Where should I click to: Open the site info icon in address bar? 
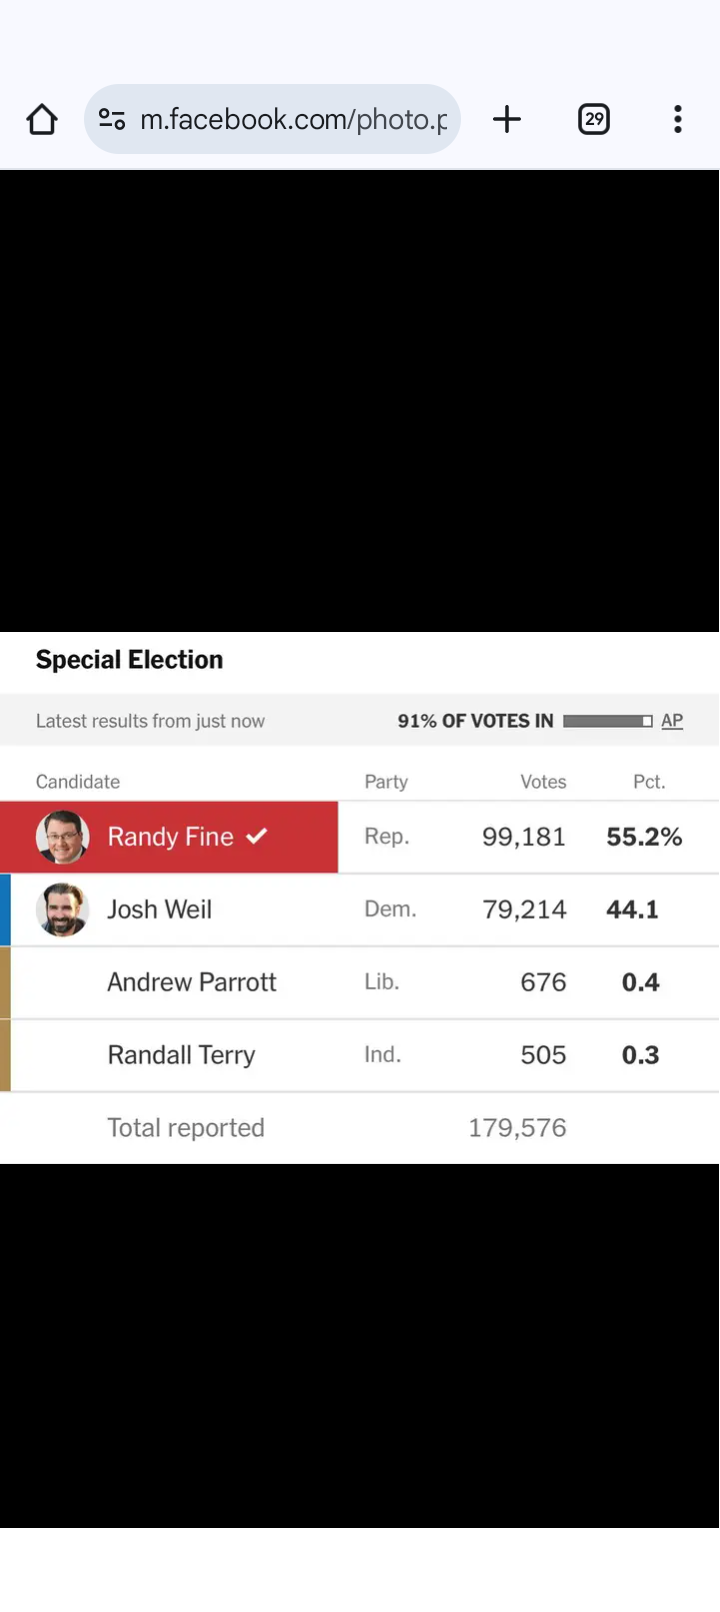pos(112,120)
